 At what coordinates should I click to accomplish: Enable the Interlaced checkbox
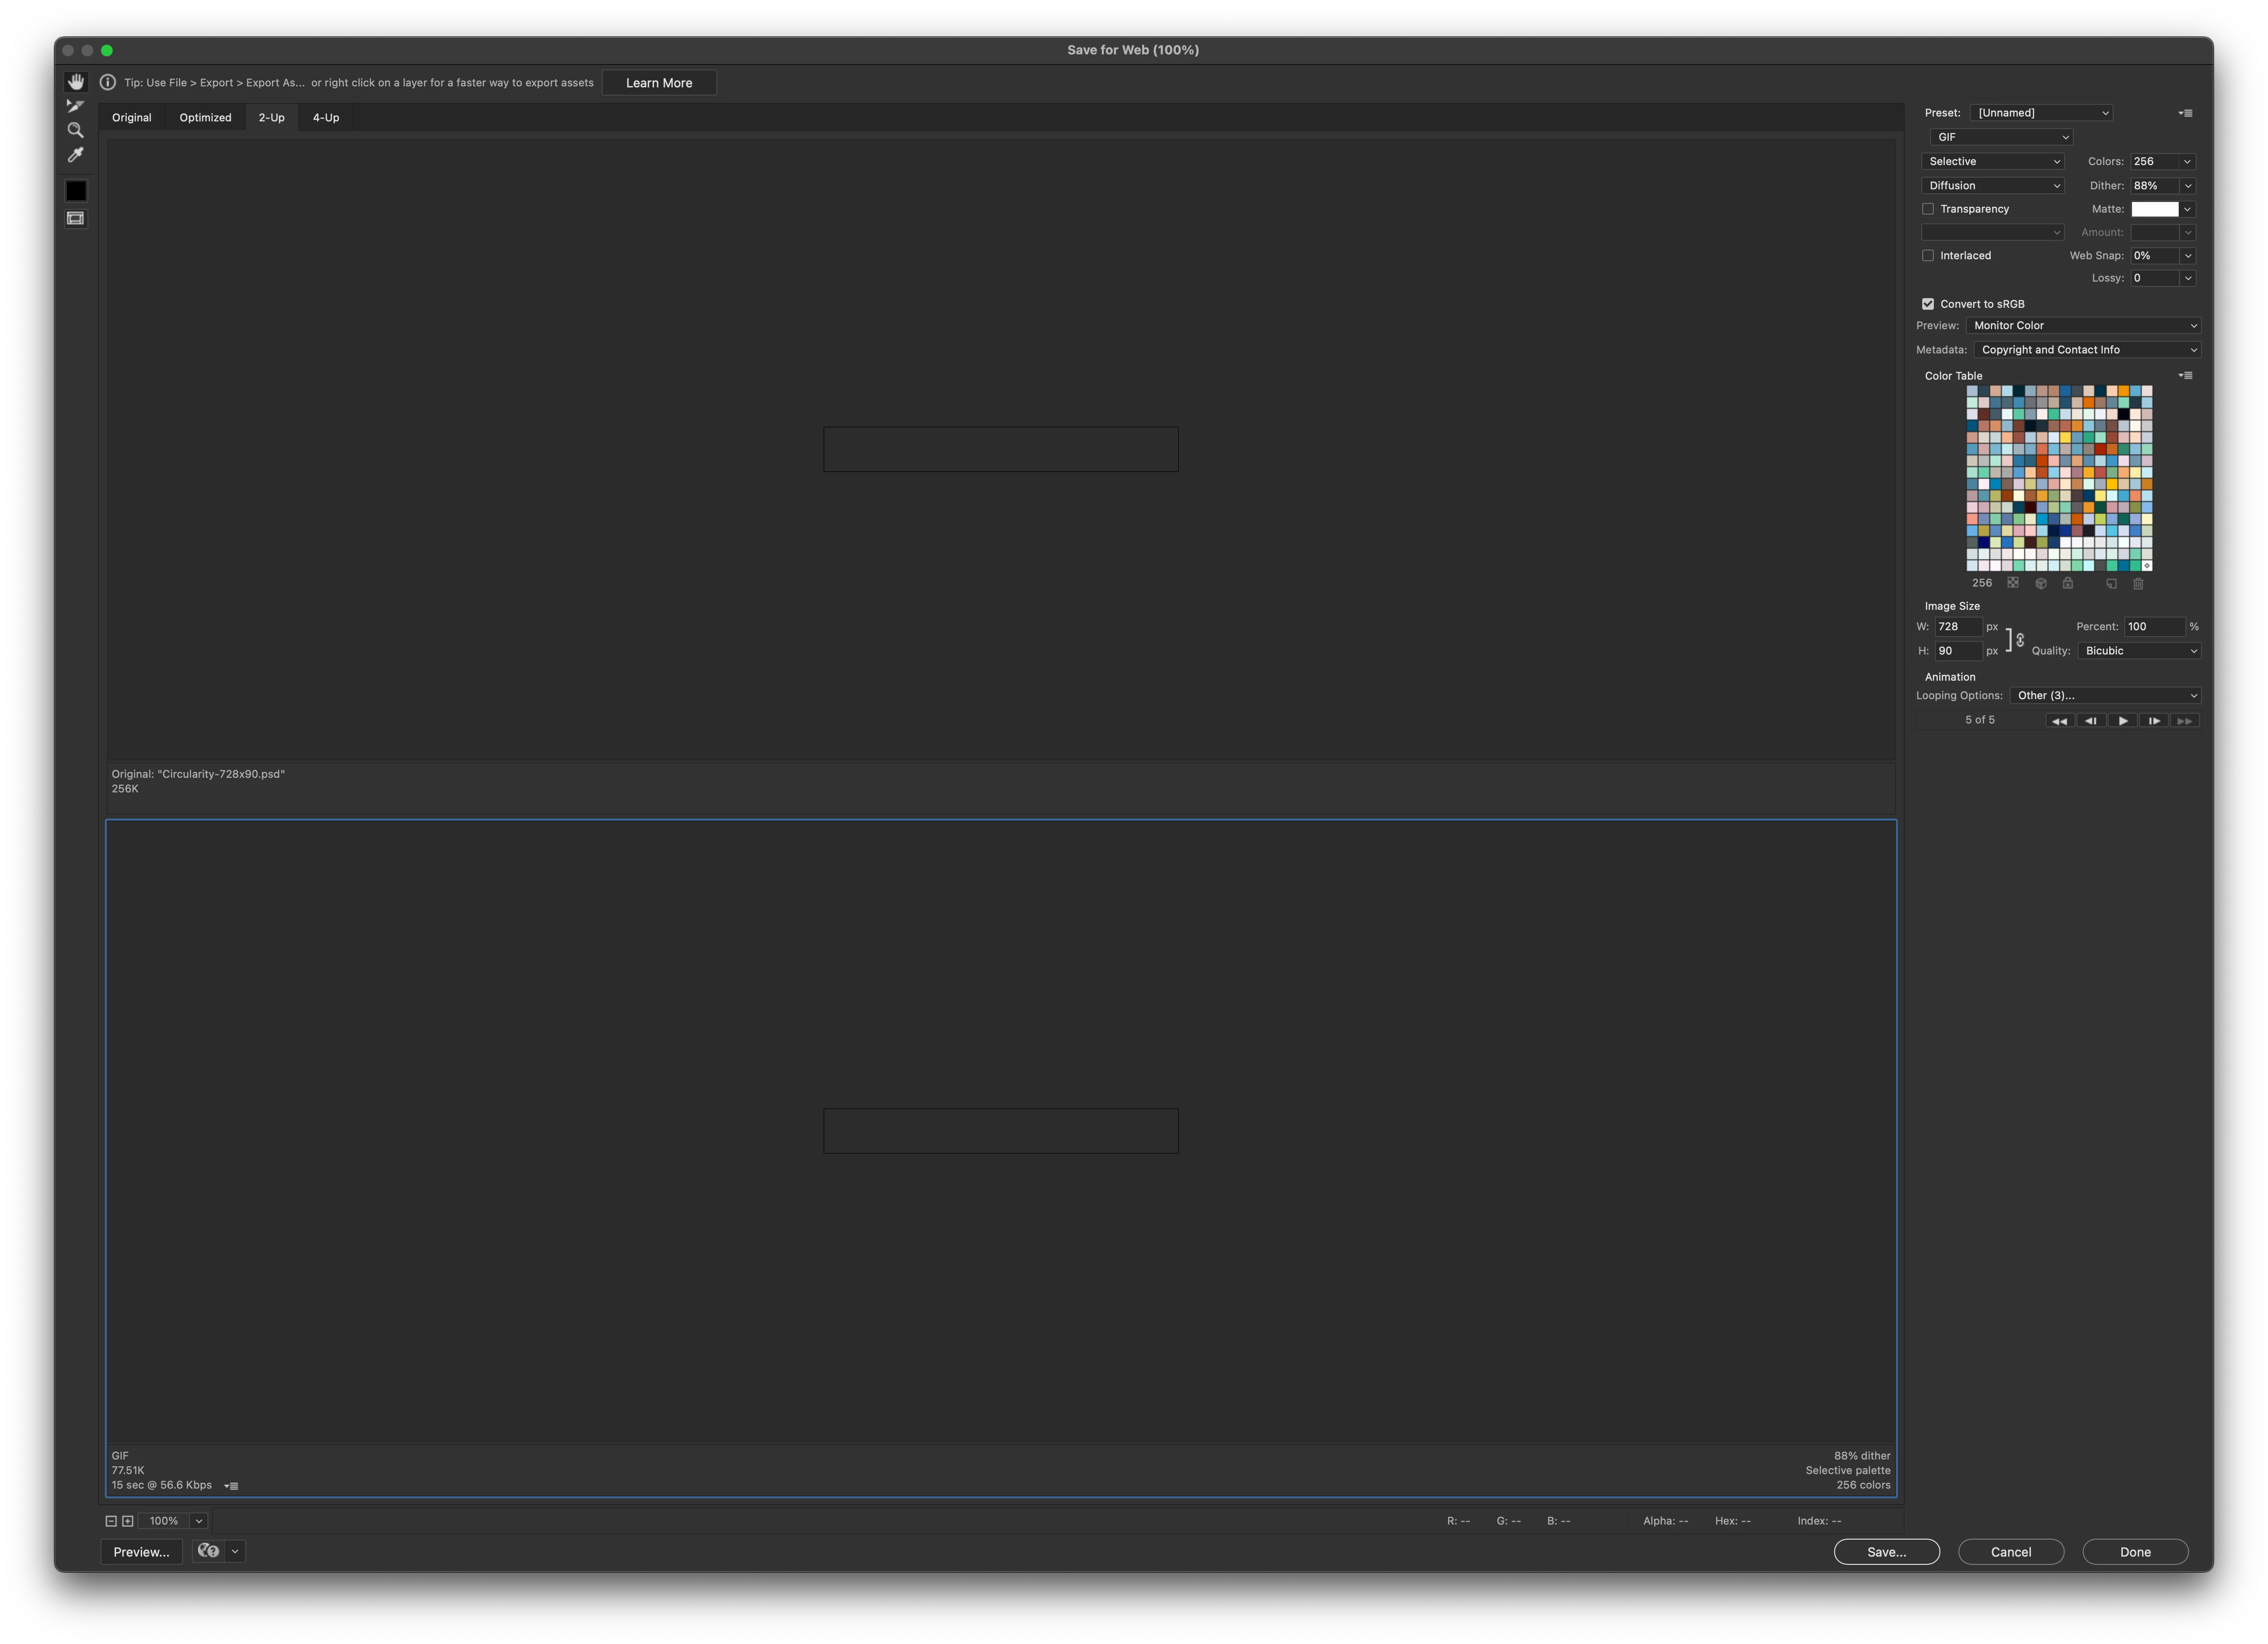coord(1928,255)
